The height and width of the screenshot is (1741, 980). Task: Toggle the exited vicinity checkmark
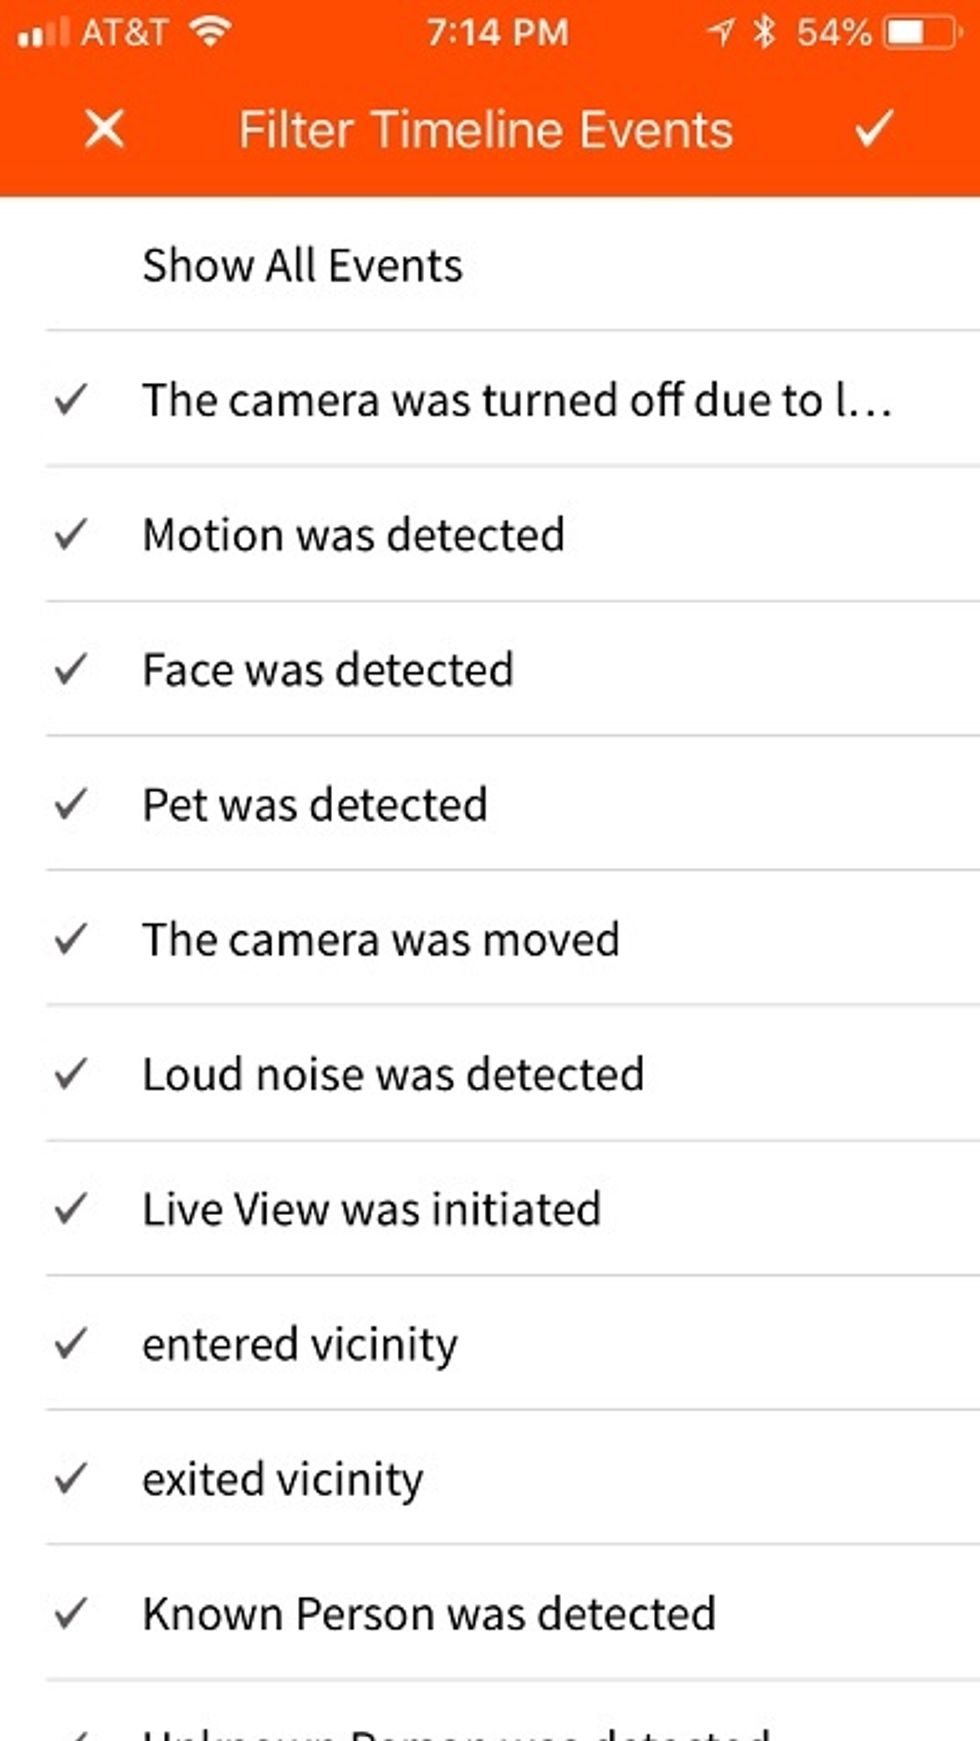[71, 1479]
